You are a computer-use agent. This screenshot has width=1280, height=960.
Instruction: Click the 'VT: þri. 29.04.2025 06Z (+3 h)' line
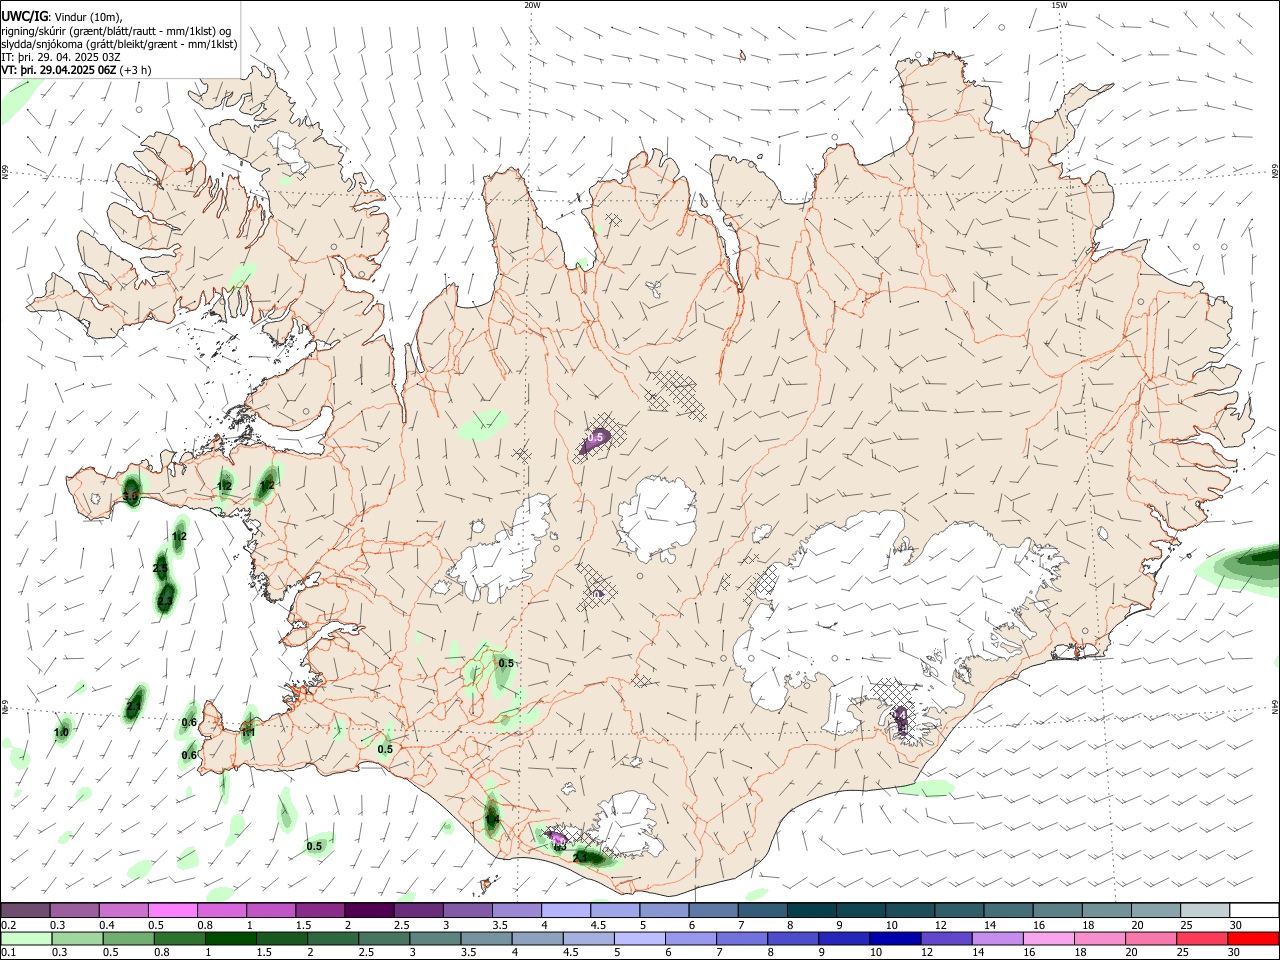[77, 70]
